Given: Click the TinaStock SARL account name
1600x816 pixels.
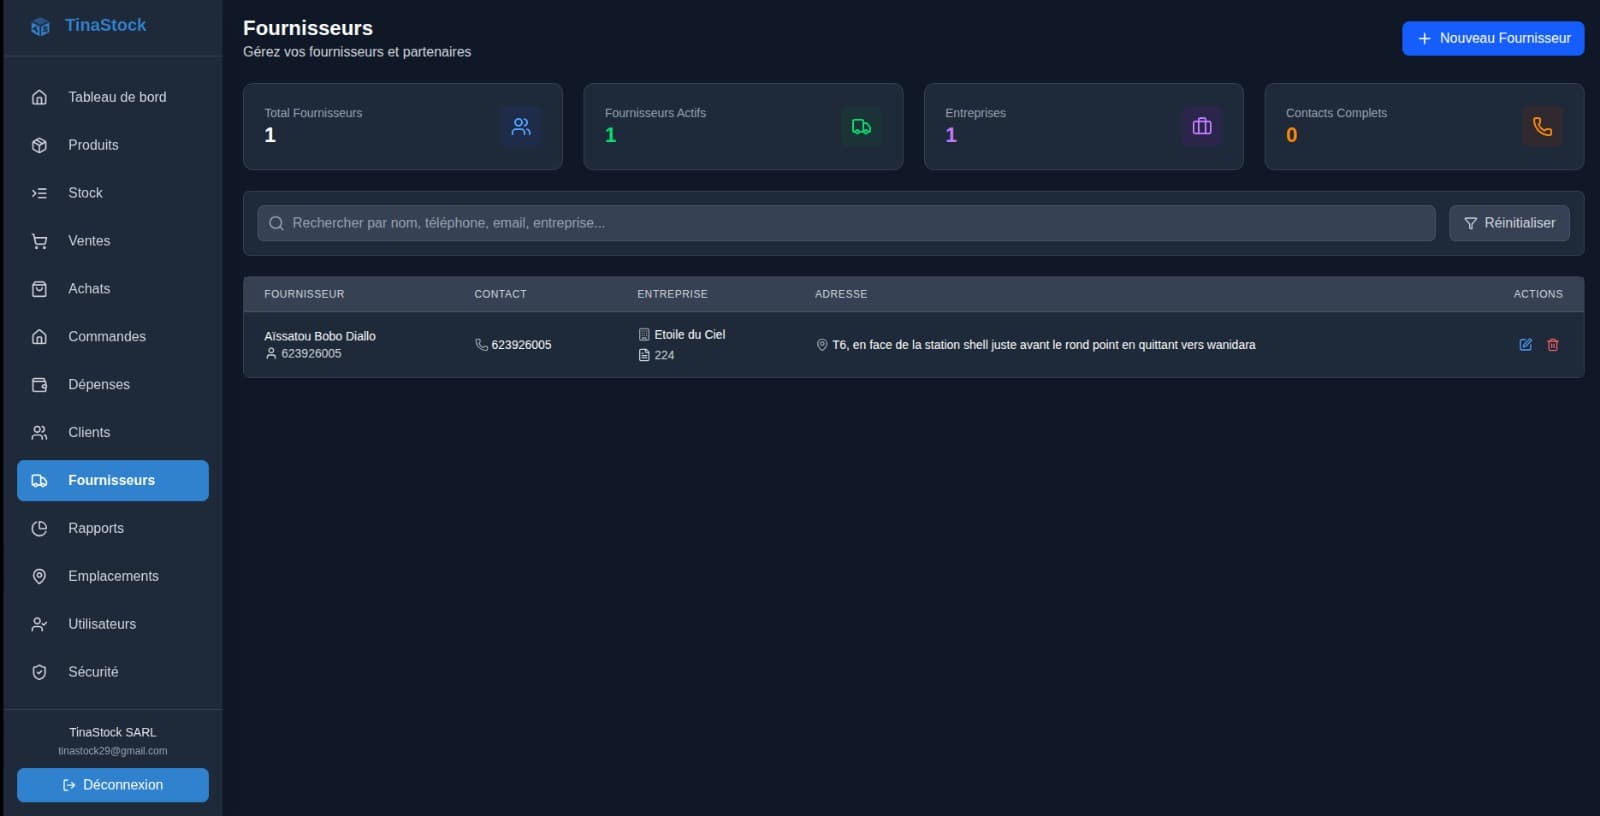Looking at the screenshot, I should 113,733.
